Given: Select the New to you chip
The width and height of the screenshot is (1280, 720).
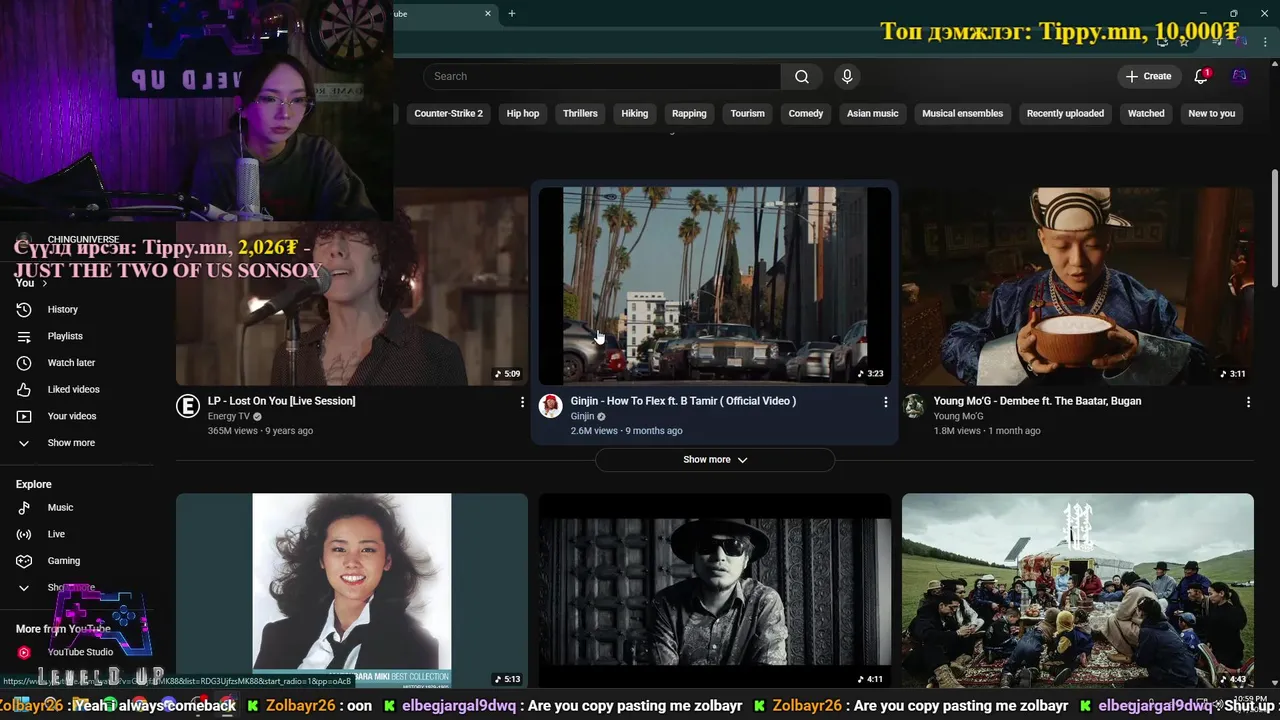Looking at the screenshot, I should point(1212,113).
